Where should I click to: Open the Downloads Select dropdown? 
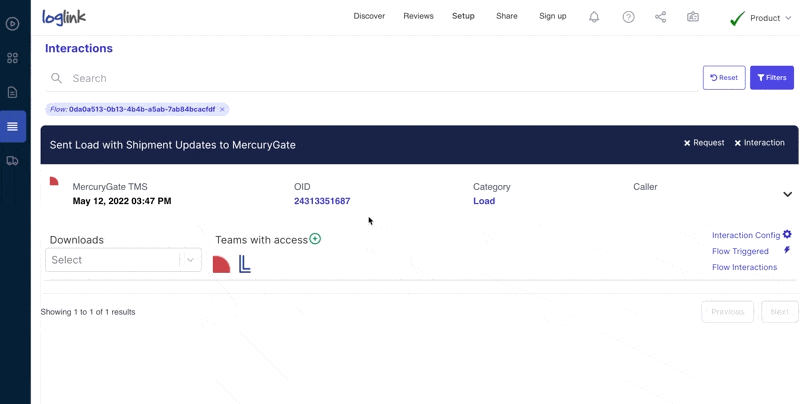[x=123, y=260]
